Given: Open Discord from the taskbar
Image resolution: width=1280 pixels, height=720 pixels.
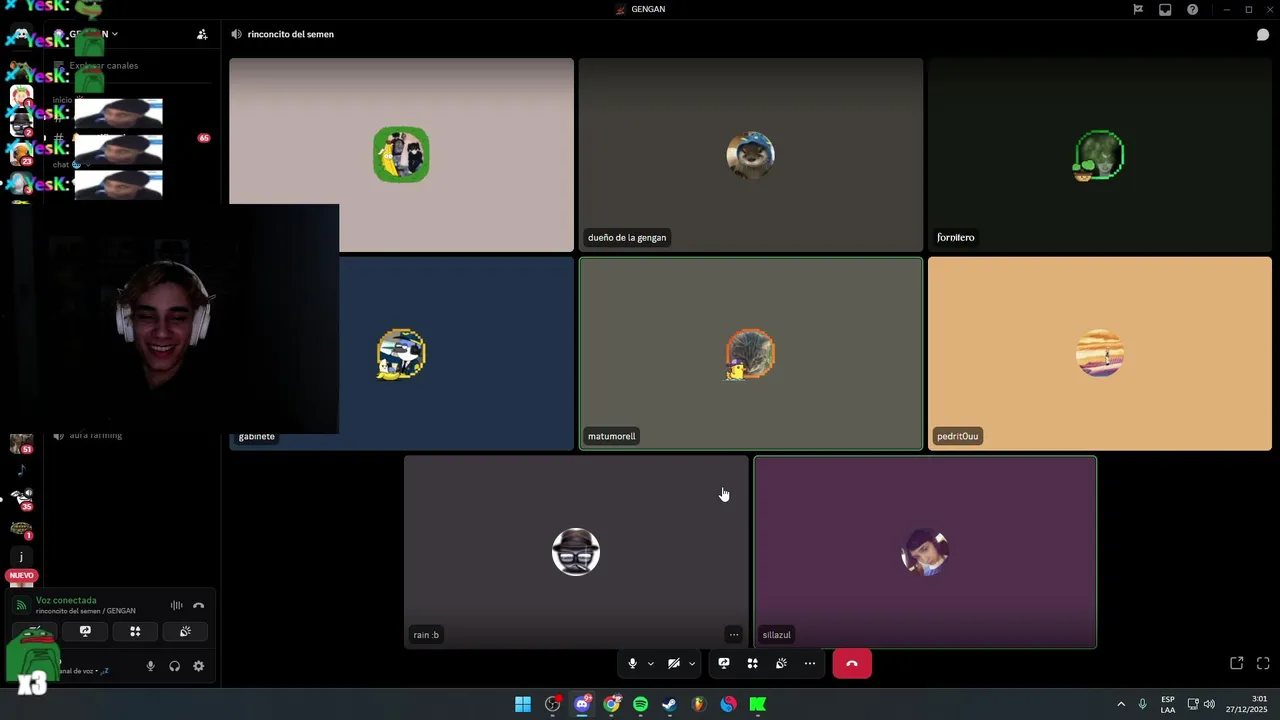Looking at the screenshot, I should 582,704.
